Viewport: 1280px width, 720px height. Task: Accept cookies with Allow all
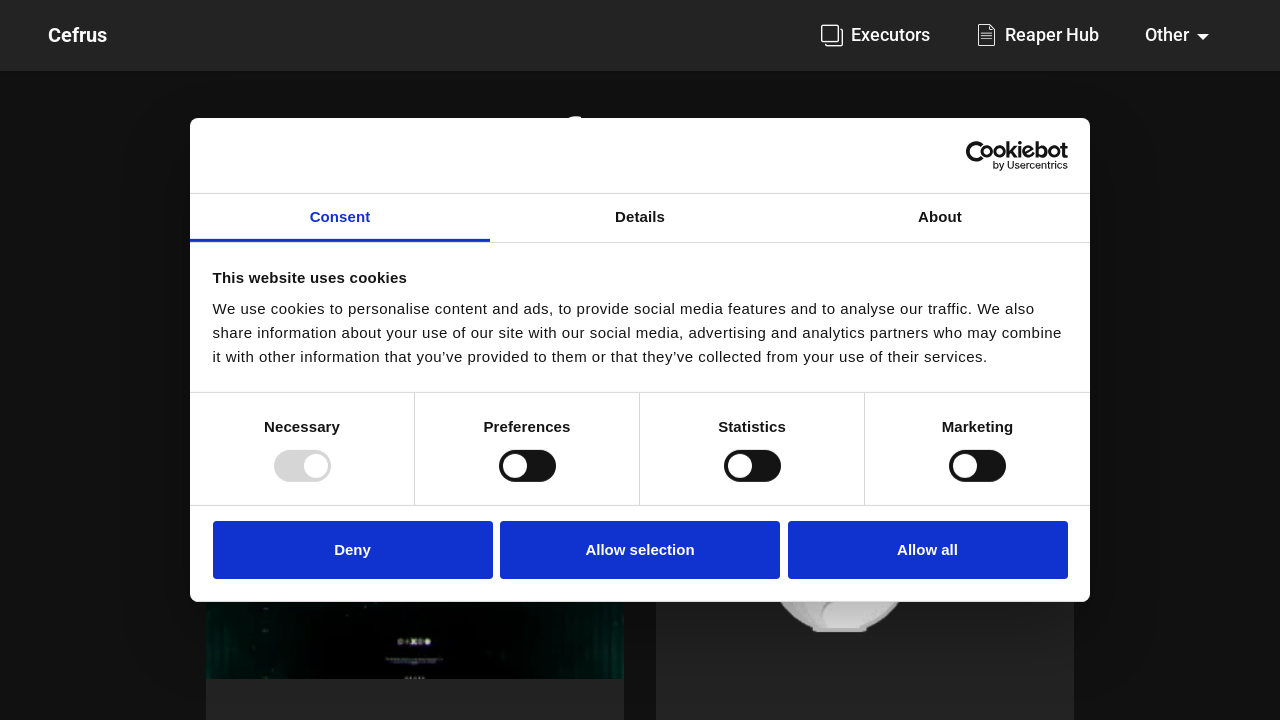(x=928, y=550)
